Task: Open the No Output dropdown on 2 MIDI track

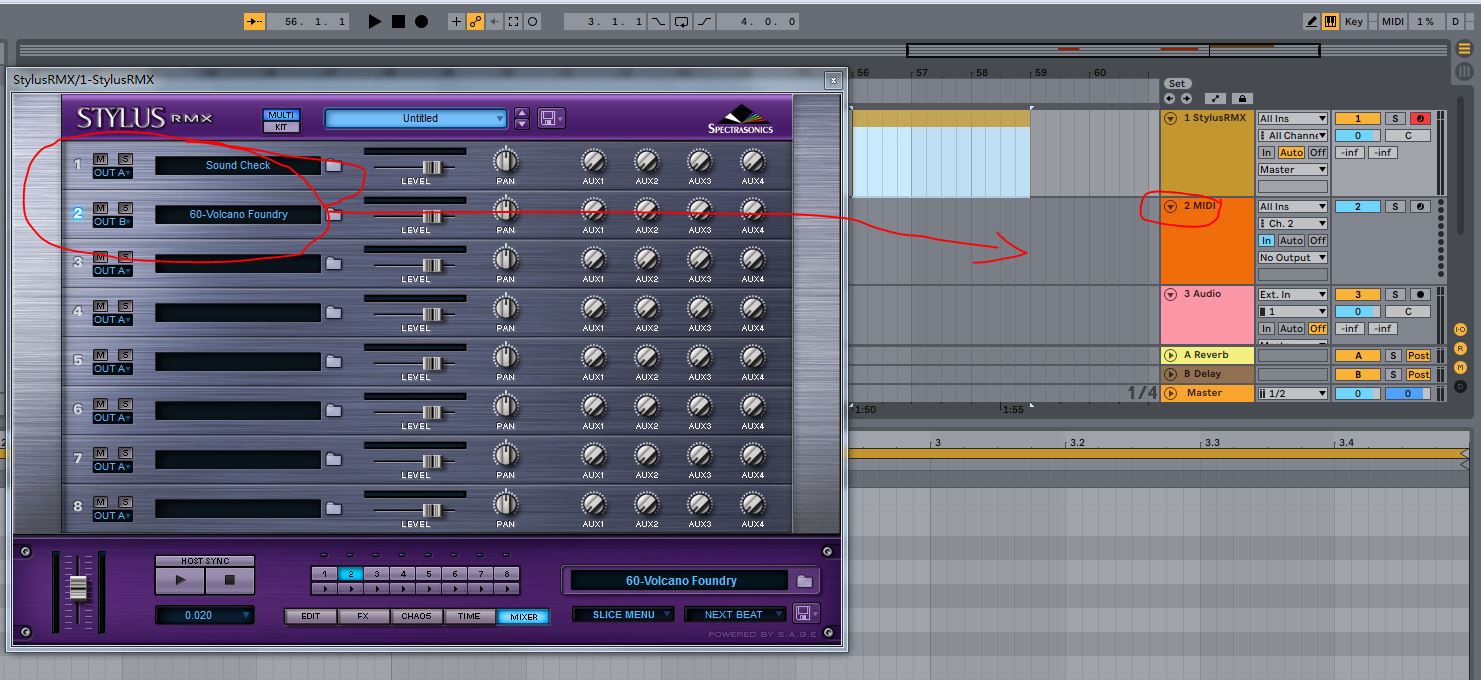Action: point(1293,257)
